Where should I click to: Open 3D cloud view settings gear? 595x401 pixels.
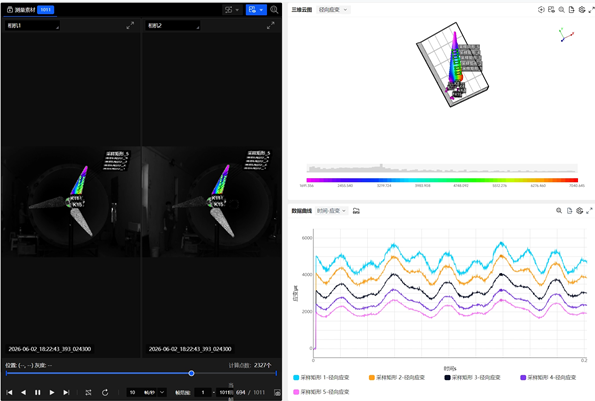pos(582,10)
